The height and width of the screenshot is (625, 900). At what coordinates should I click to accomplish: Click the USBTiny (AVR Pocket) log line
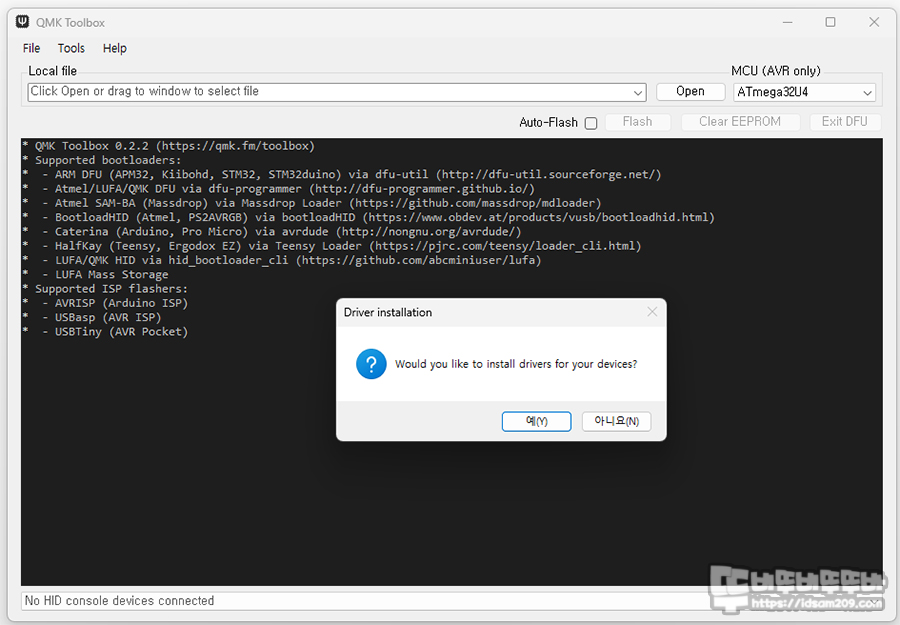(x=105, y=332)
